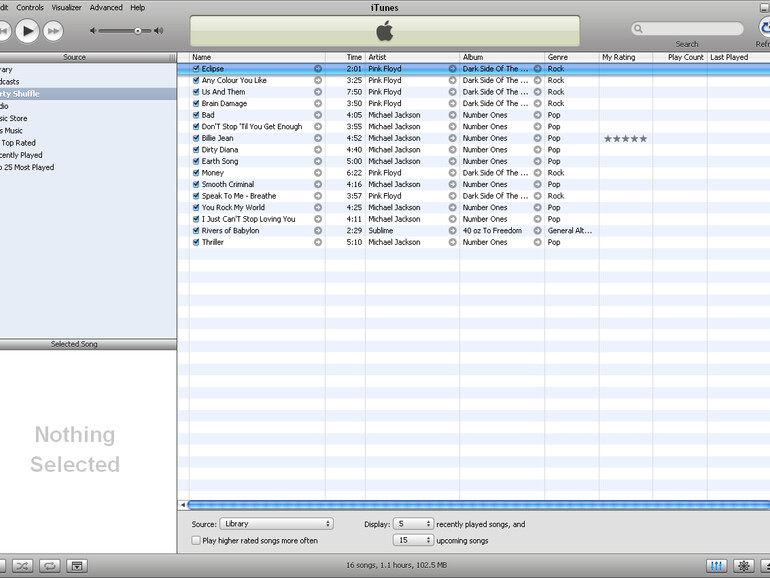Uncheck the Thriller checkbox
Image resolution: width=770 pixels, height=578 pixels.
196,242
